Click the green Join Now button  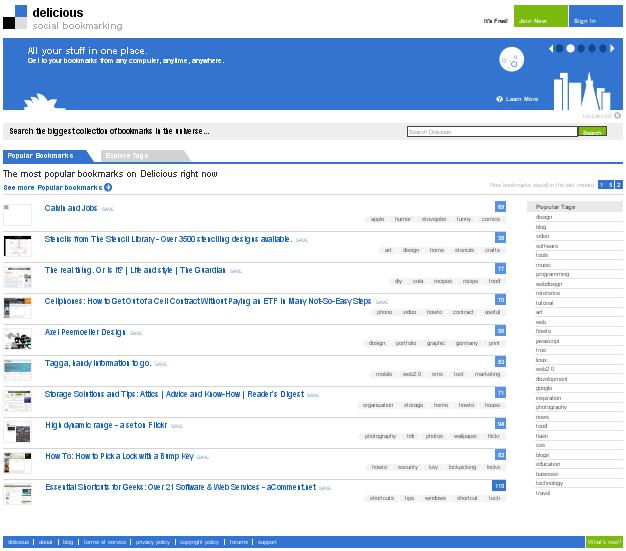(541, 16)
